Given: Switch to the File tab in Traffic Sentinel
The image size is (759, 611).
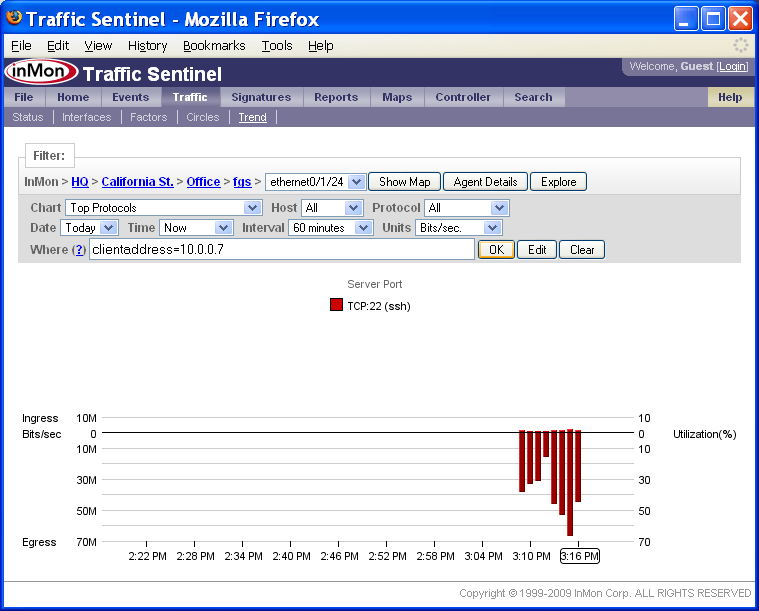Looking at the screenshot, I should point(24,97).
